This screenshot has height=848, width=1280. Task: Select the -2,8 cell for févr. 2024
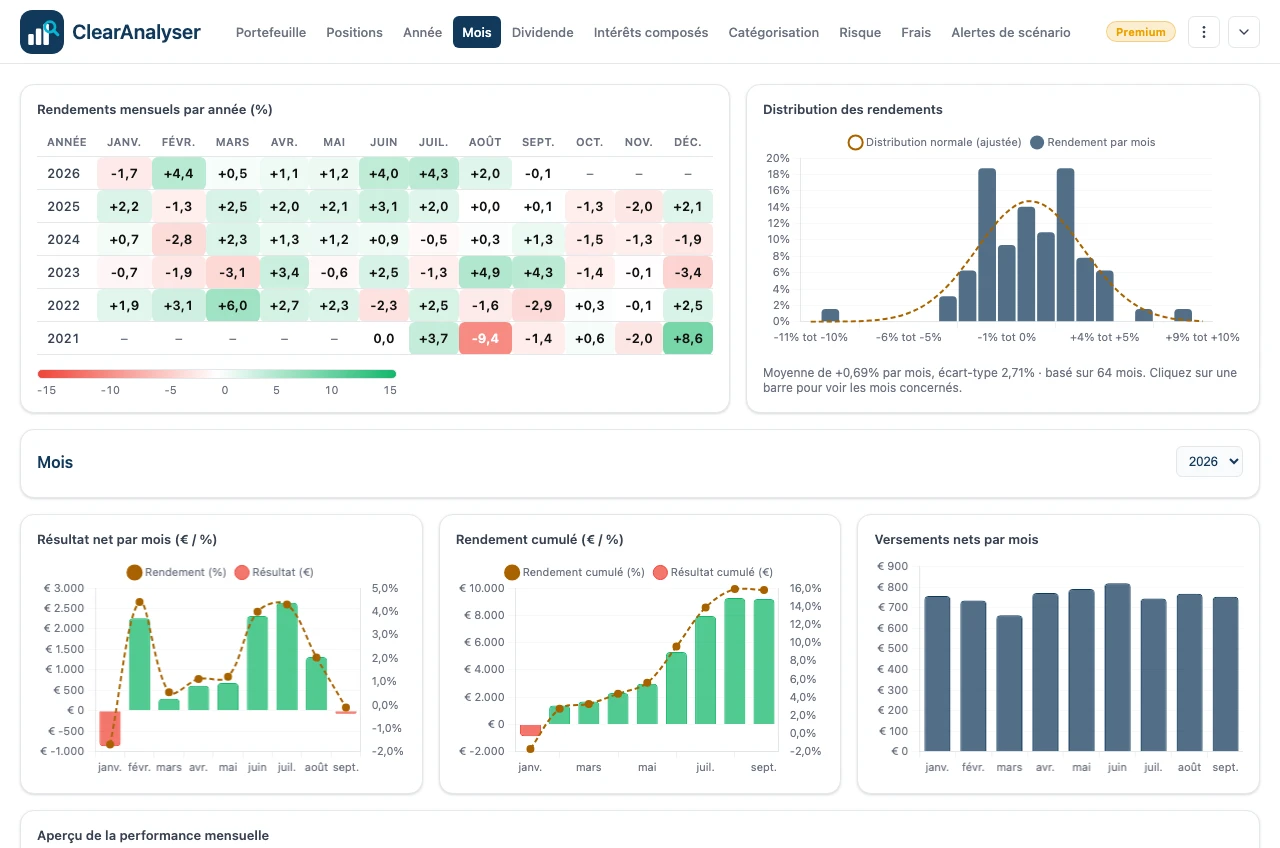[x=178, y=239]
